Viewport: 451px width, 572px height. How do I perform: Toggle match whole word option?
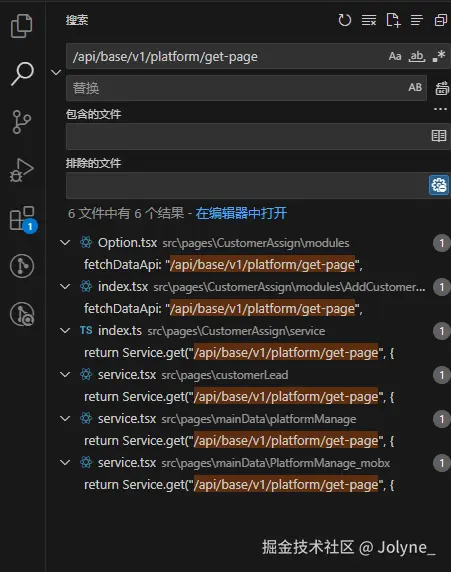[417, 56]
